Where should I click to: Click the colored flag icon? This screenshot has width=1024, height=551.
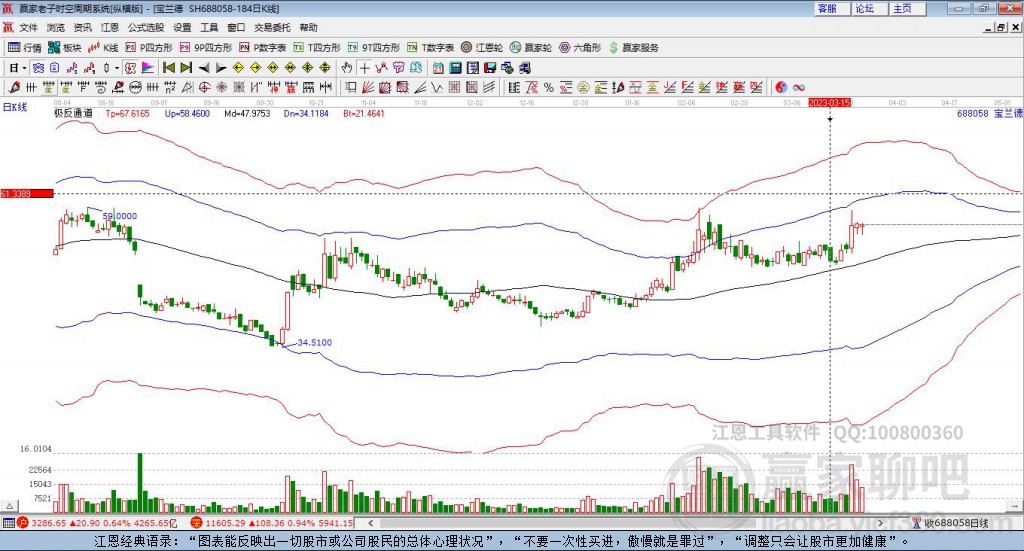pos(148,68)
